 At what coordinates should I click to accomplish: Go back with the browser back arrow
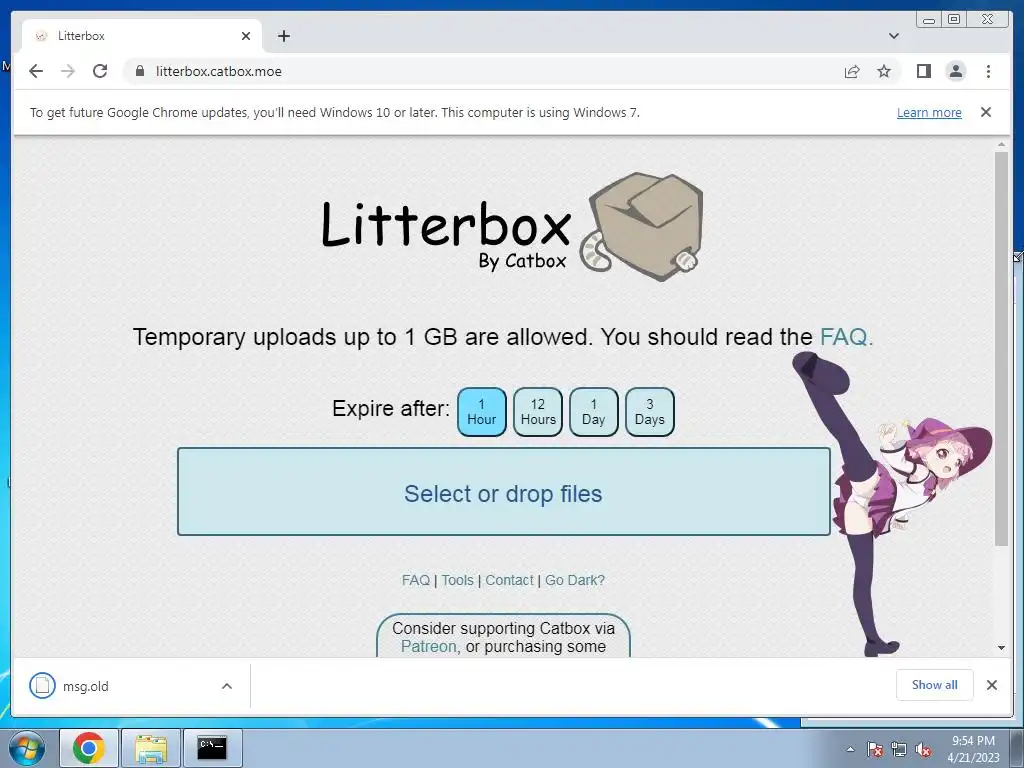tap(36, 71)
